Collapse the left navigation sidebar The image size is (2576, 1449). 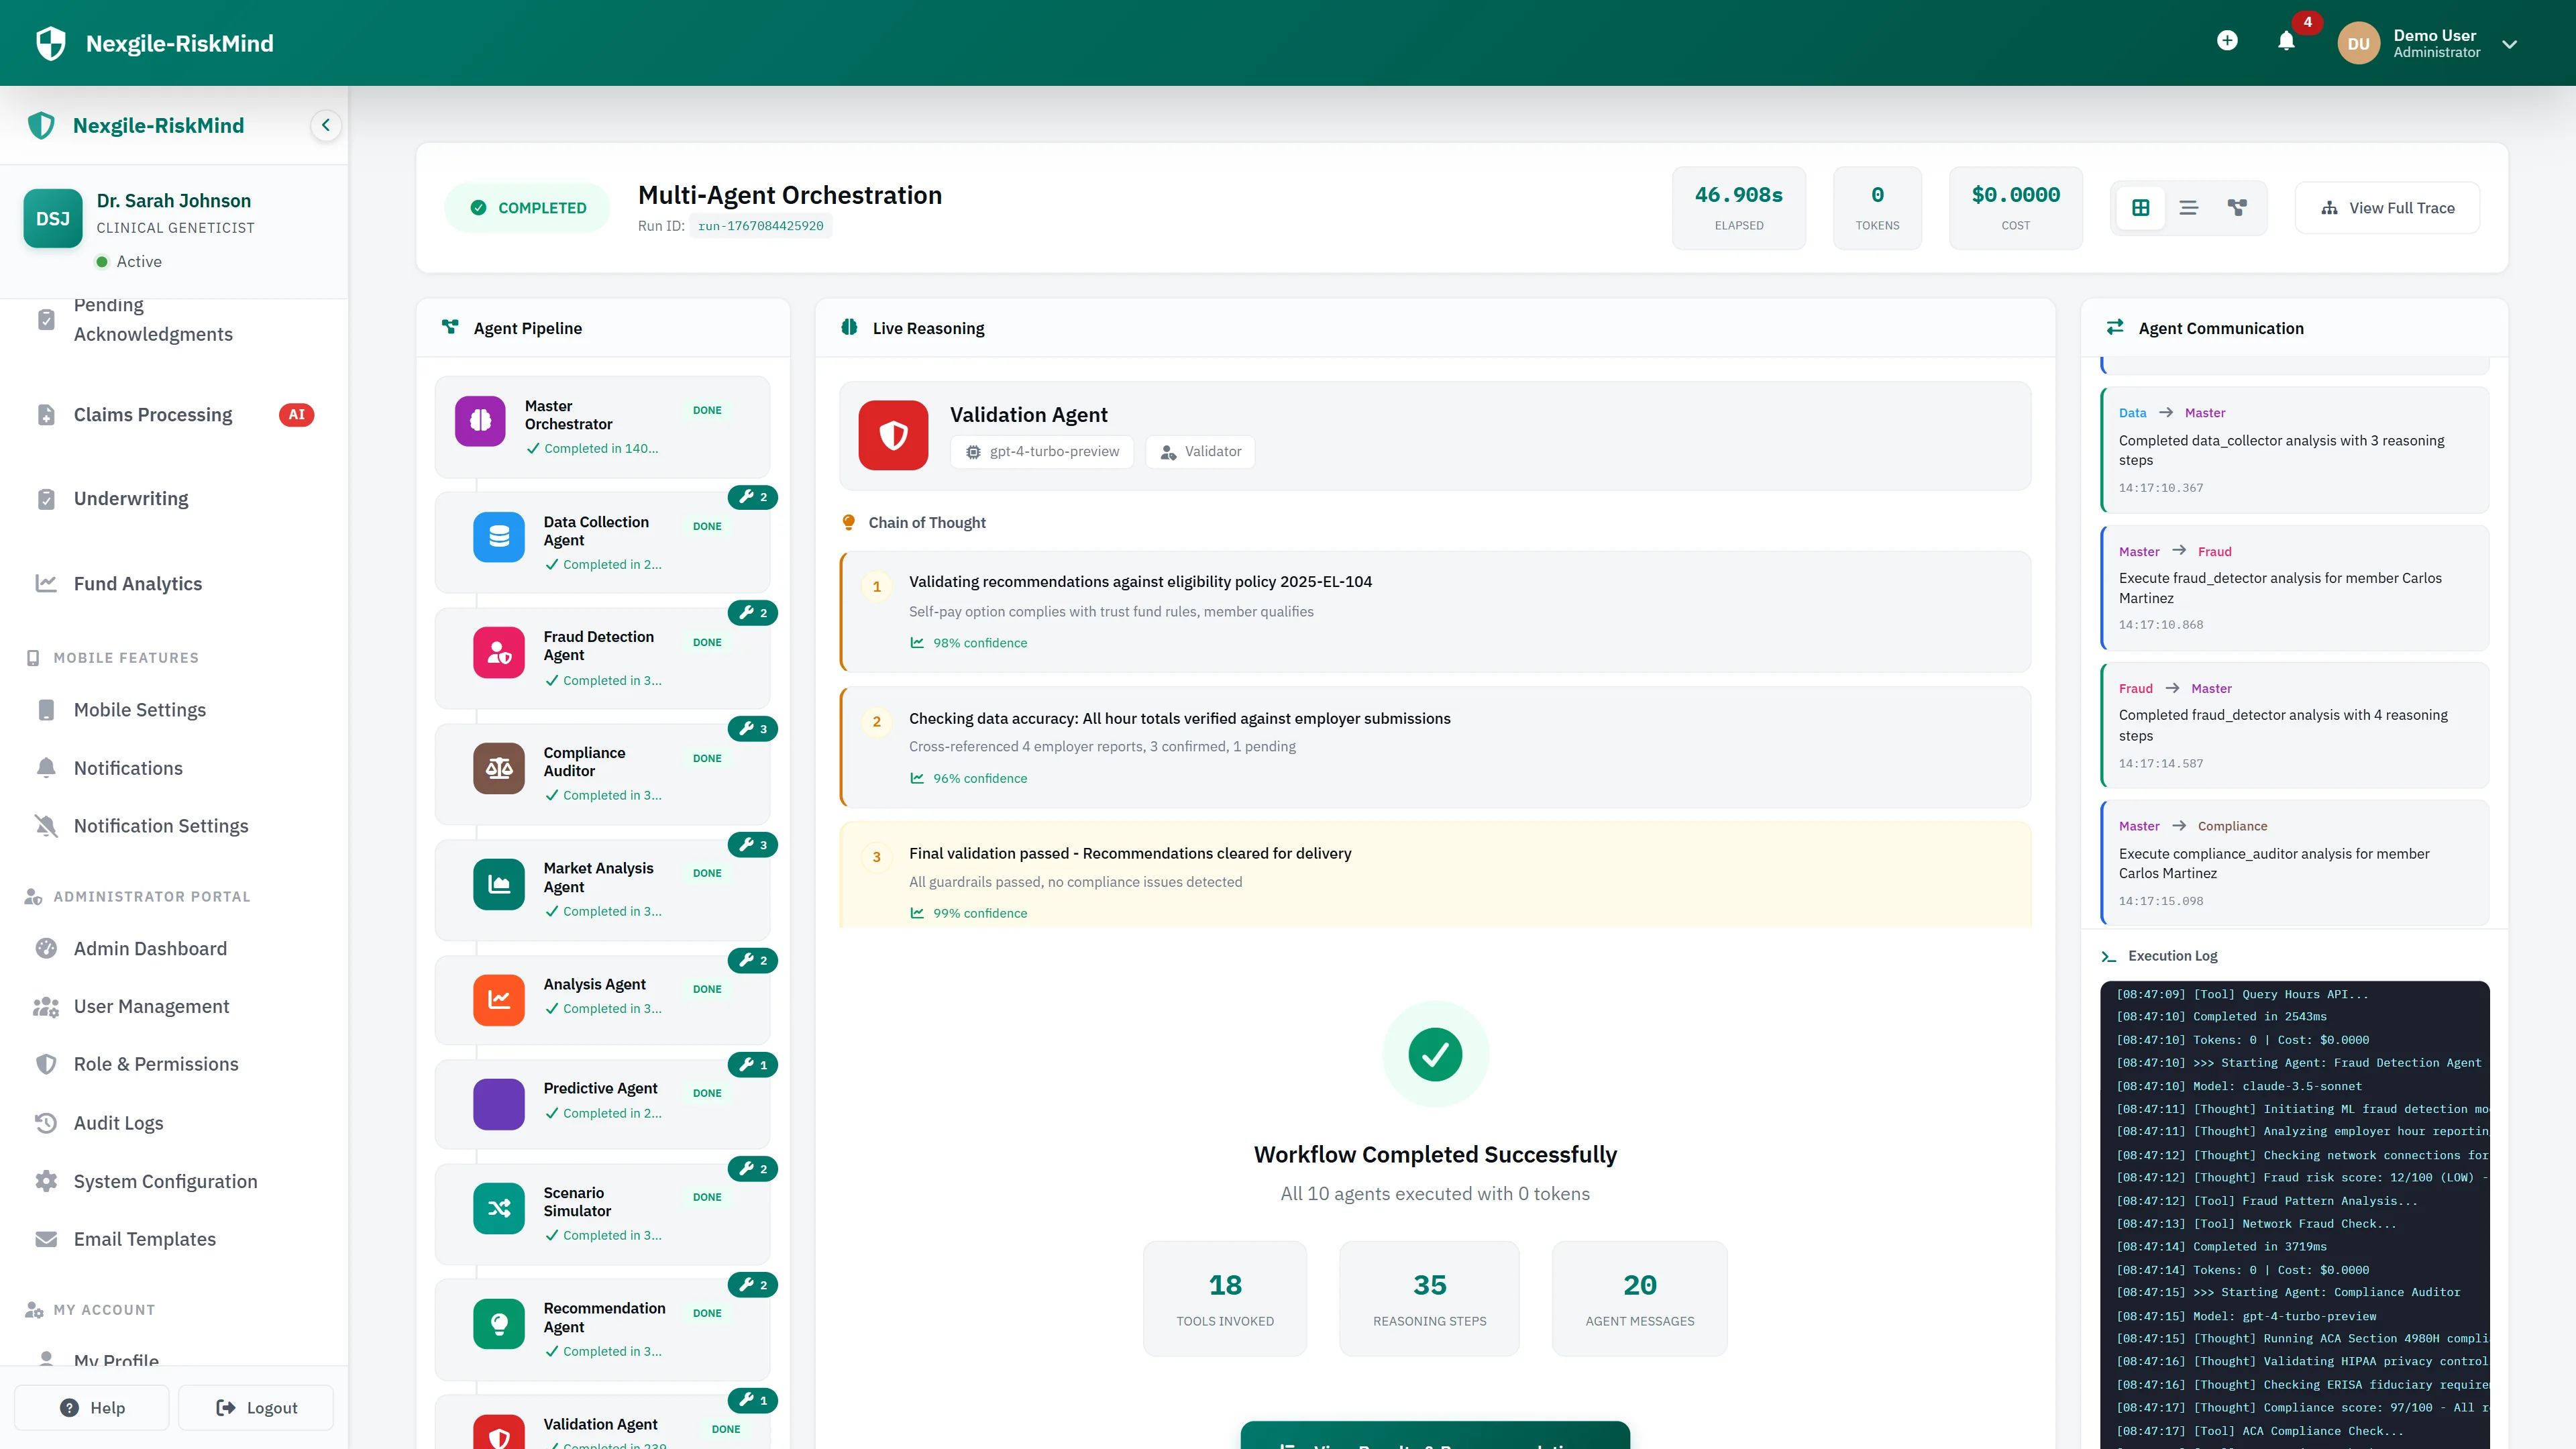point(325,125)
